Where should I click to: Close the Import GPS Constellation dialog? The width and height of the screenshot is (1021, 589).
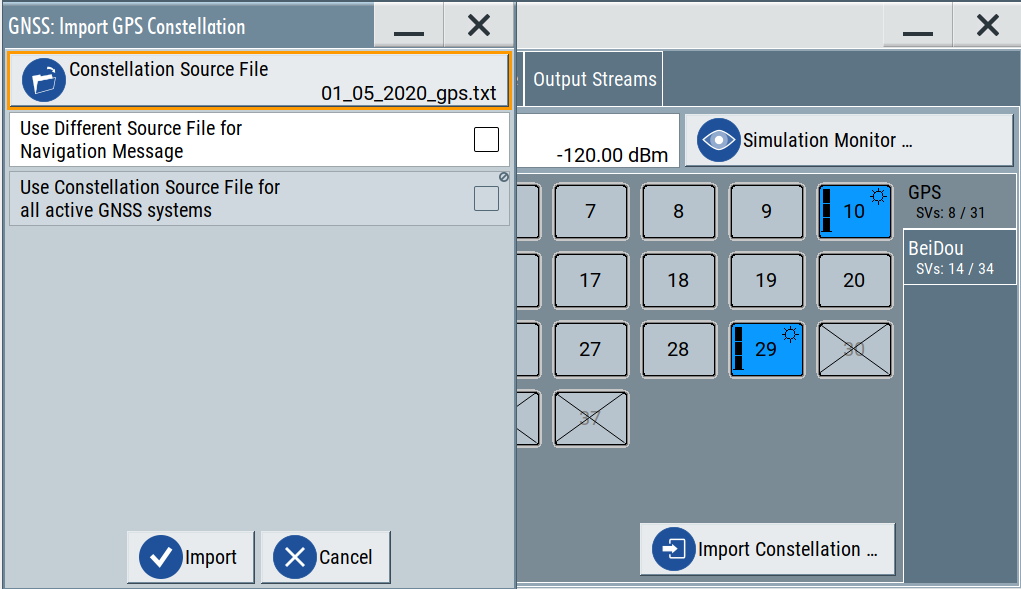[x=479, y=26]
